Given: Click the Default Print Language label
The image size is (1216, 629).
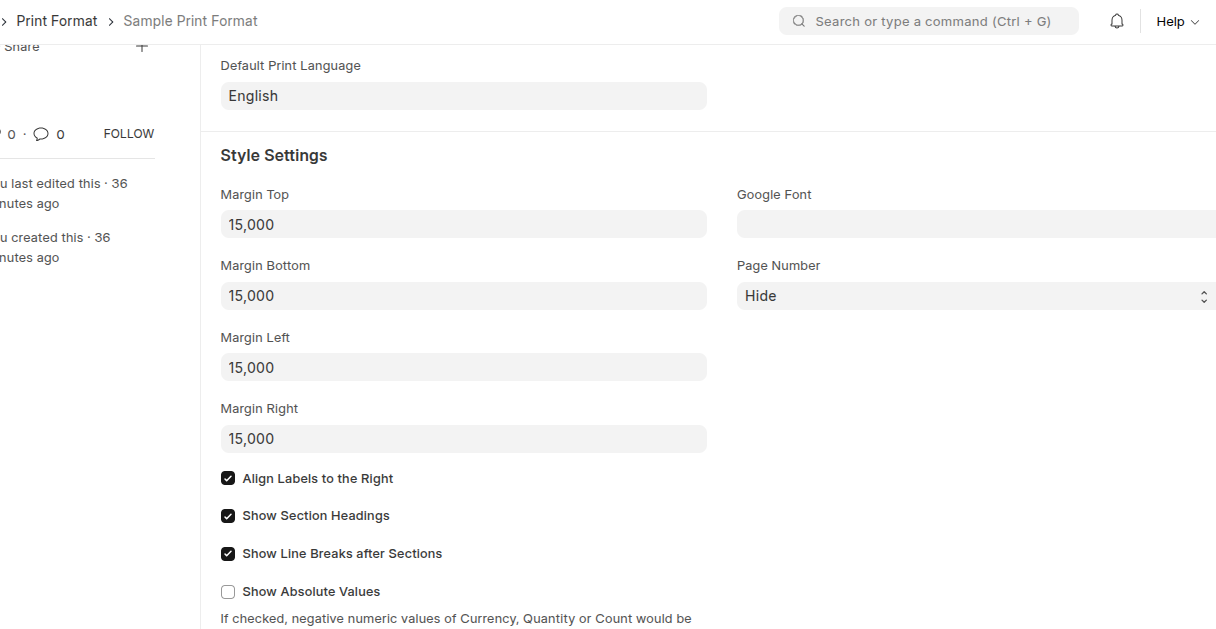Looking at the screenshot, I should tap(290, 66).
